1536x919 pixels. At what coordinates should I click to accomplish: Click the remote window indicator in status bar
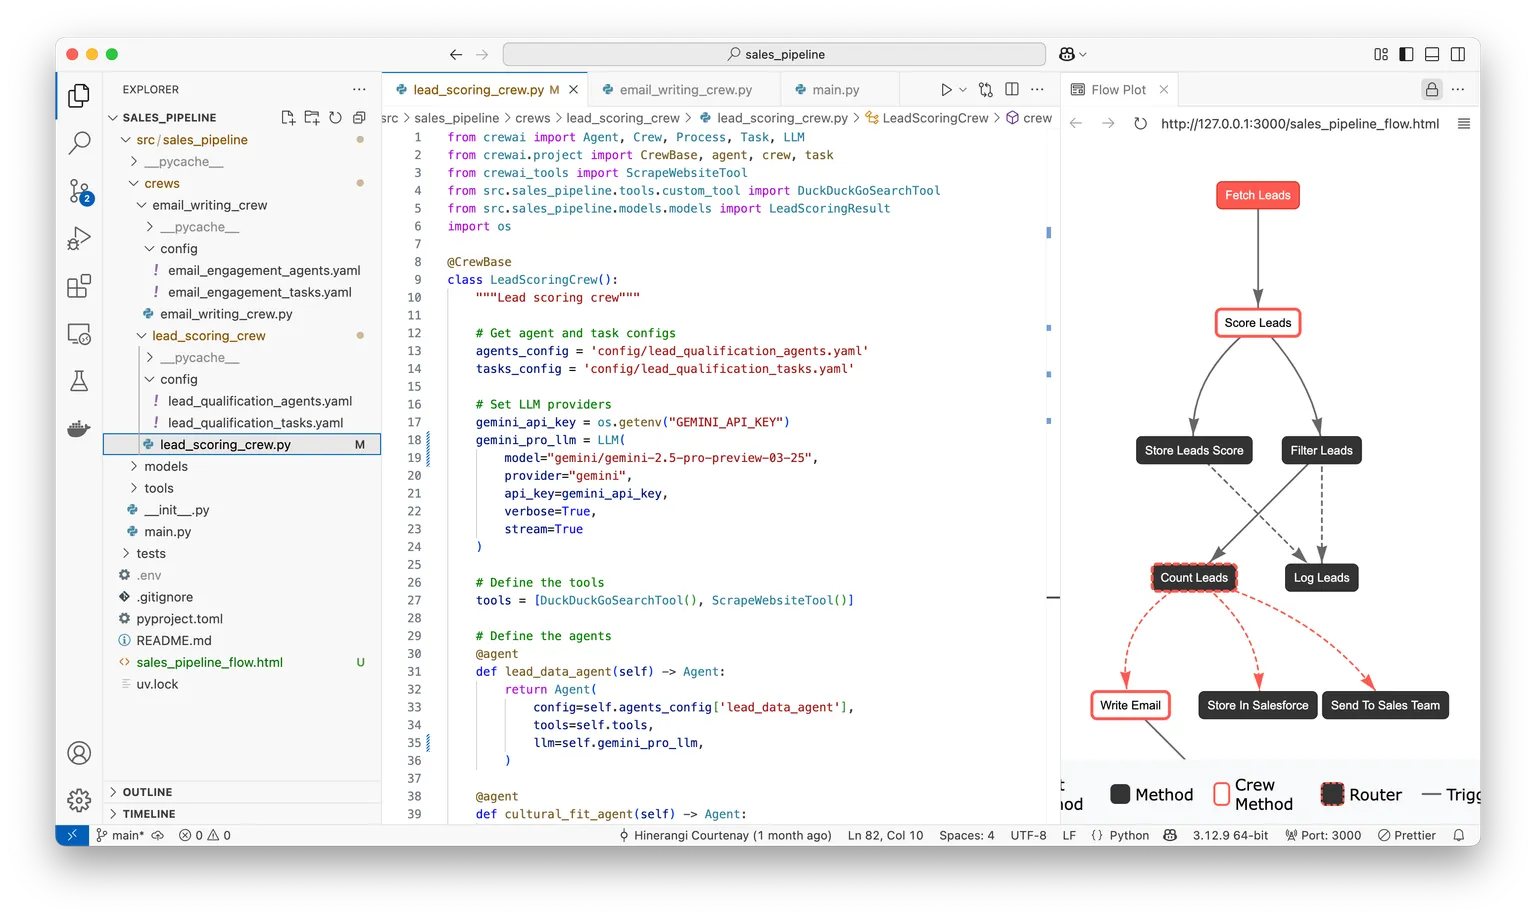72,835
